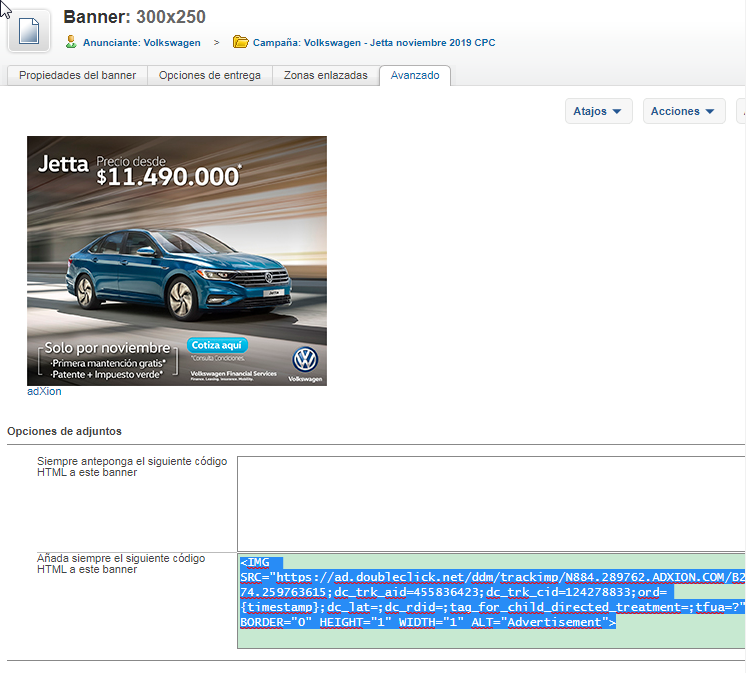746x673 pixels.
Task: Follow the adXion link below the banner
Action: tap(44, 392)
